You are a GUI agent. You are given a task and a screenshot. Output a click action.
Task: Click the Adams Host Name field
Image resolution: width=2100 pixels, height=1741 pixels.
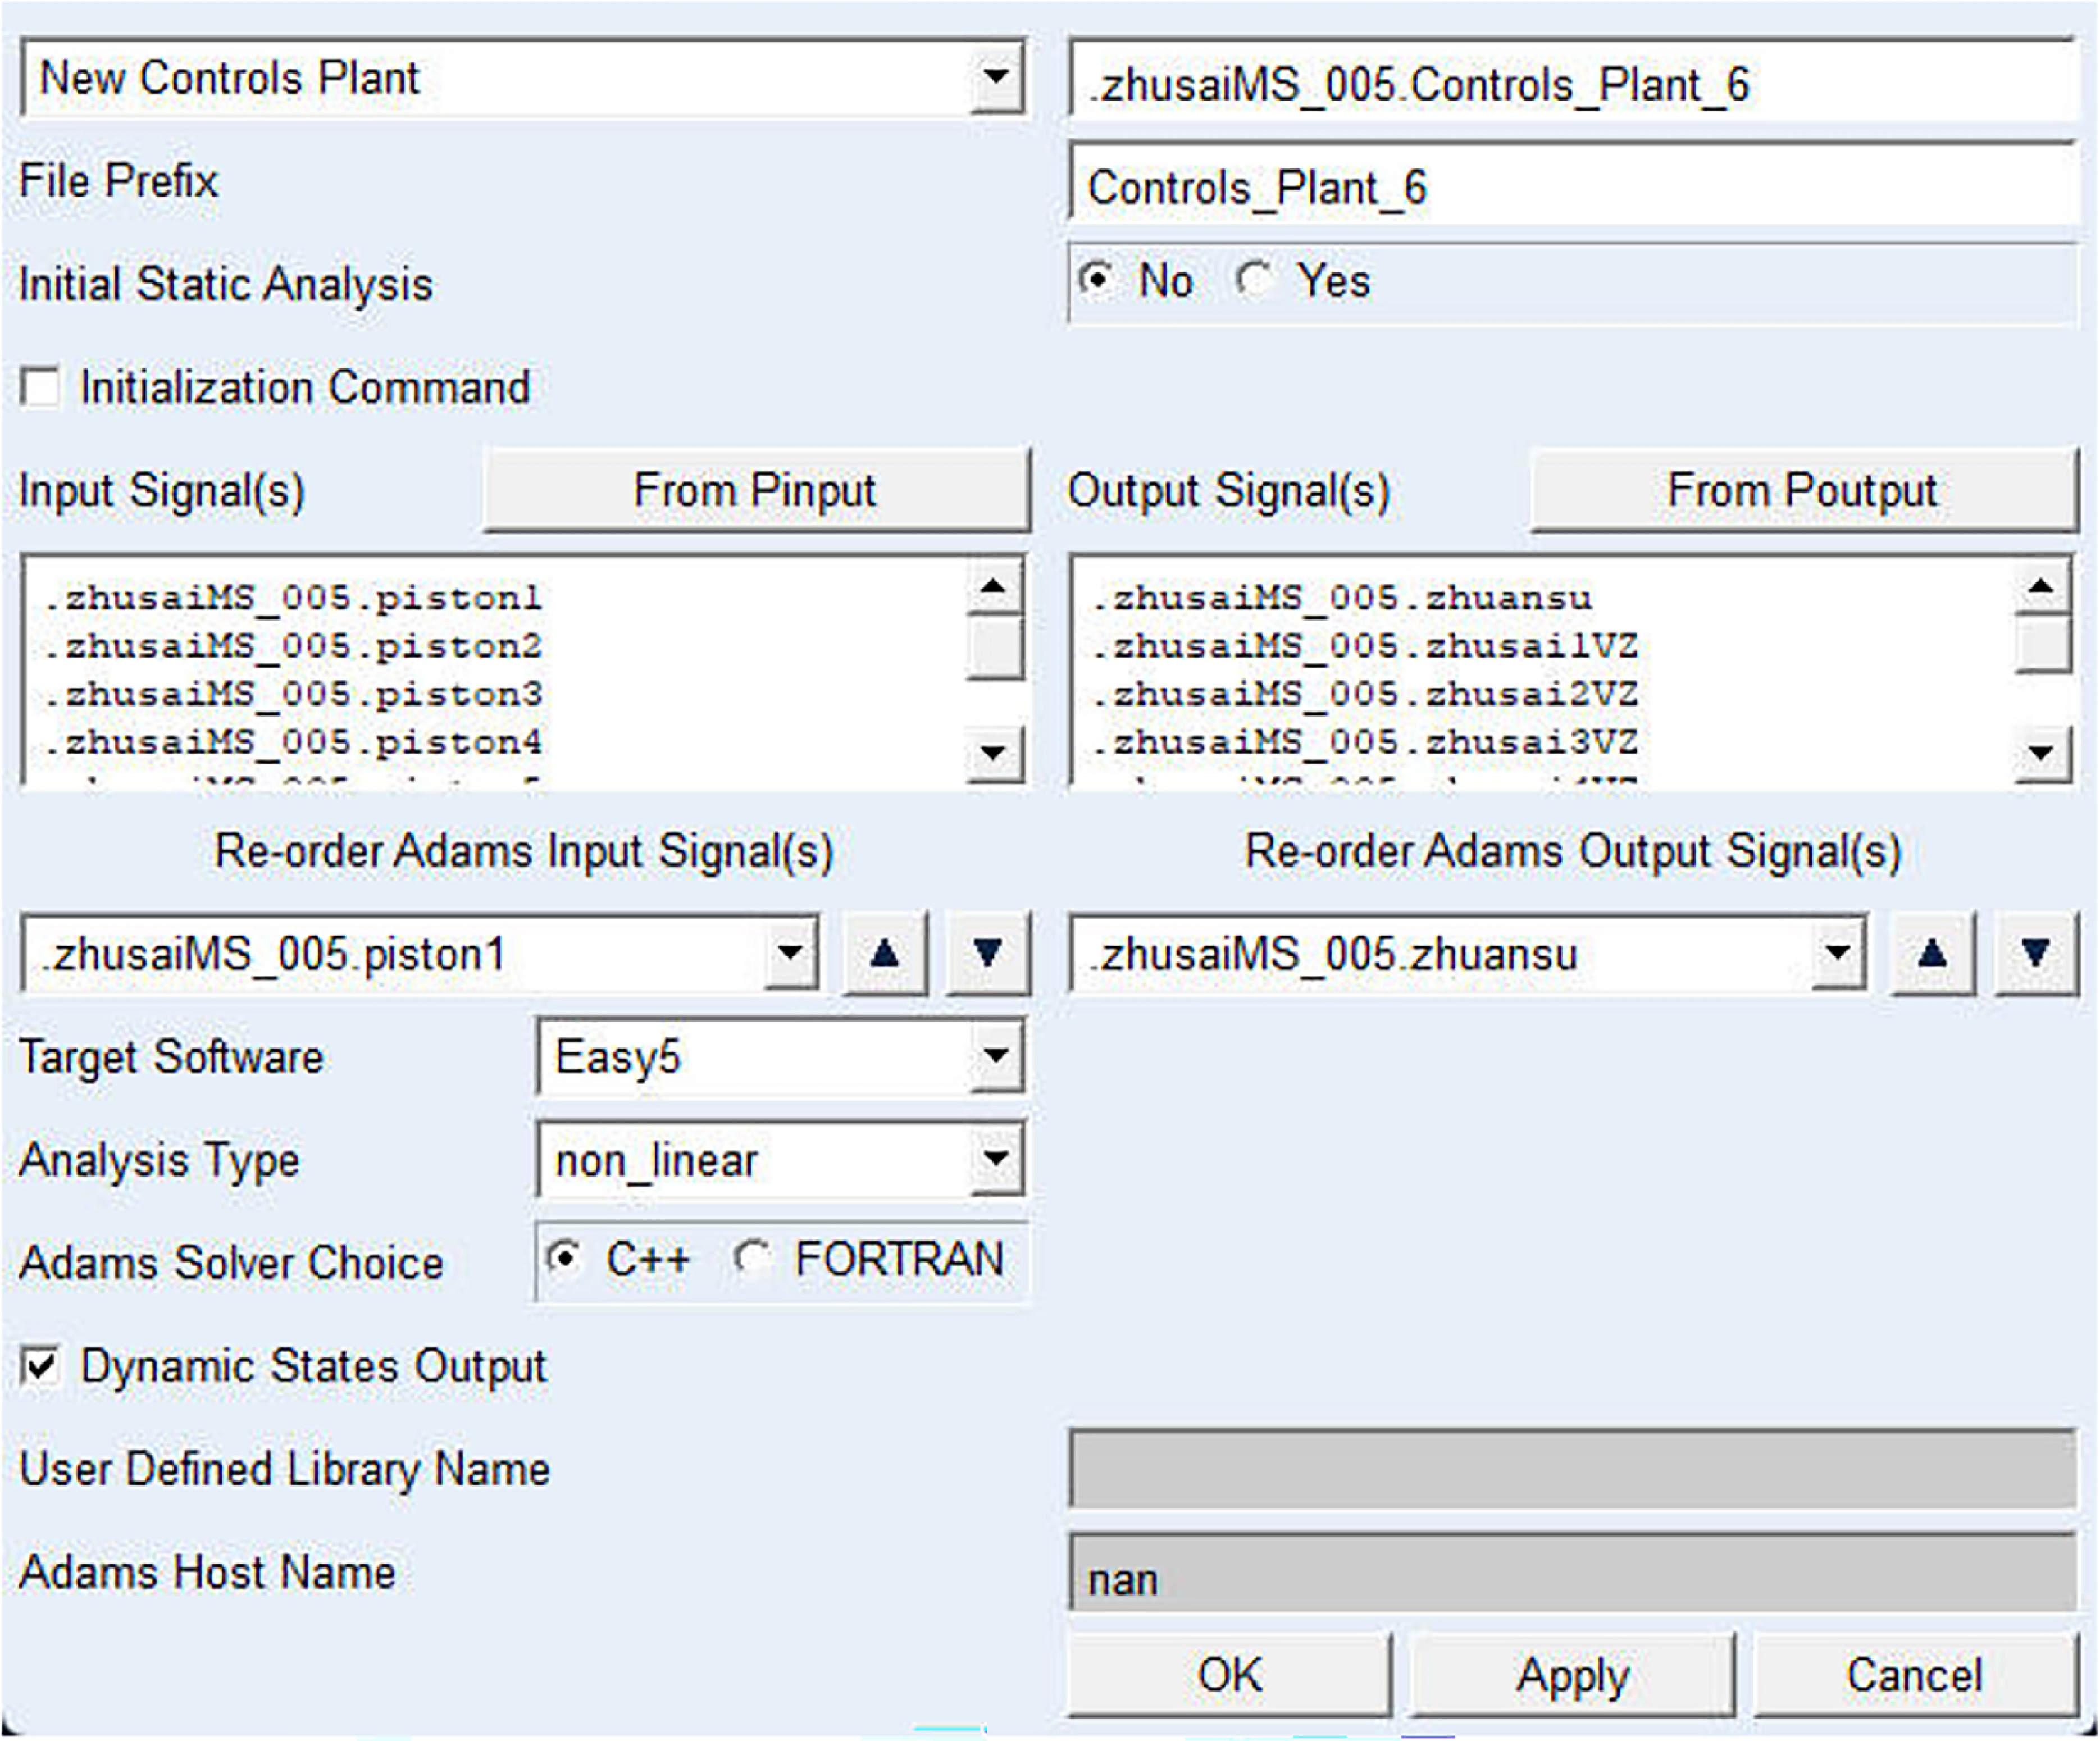click(x=1573, y=1573)
